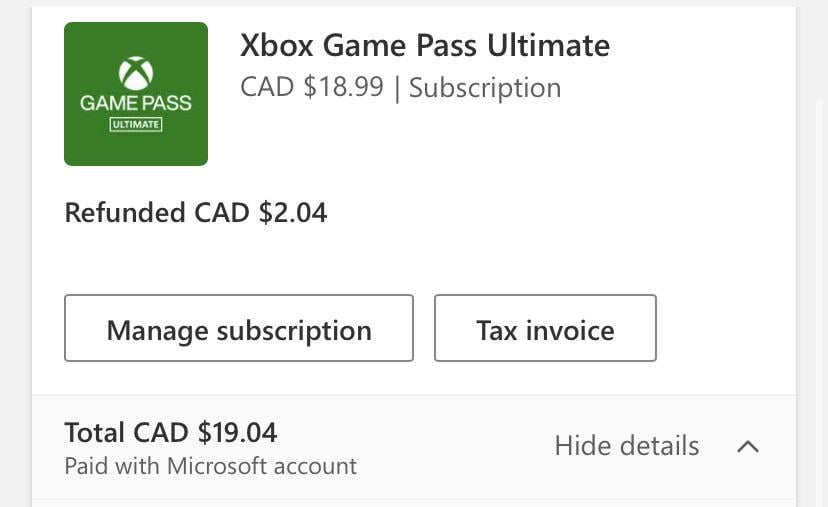Click the CAD $18.99 price text
This screenshot has width=828, height=507.
pyautogui.click(x=312, y=88)
